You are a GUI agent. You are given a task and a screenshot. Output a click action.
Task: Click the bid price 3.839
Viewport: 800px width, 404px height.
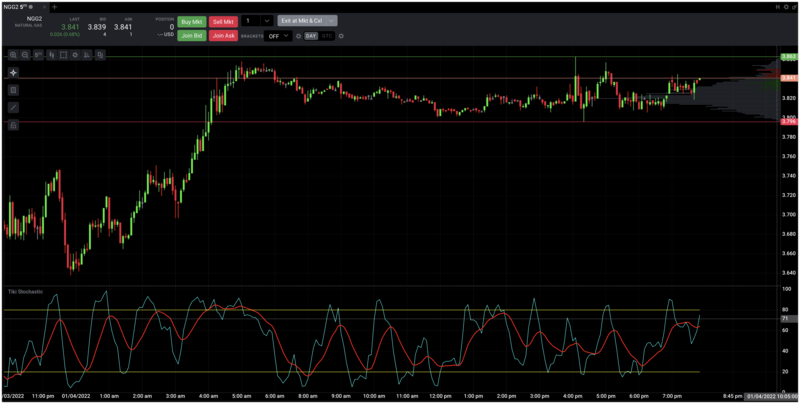tap(96, 27)
